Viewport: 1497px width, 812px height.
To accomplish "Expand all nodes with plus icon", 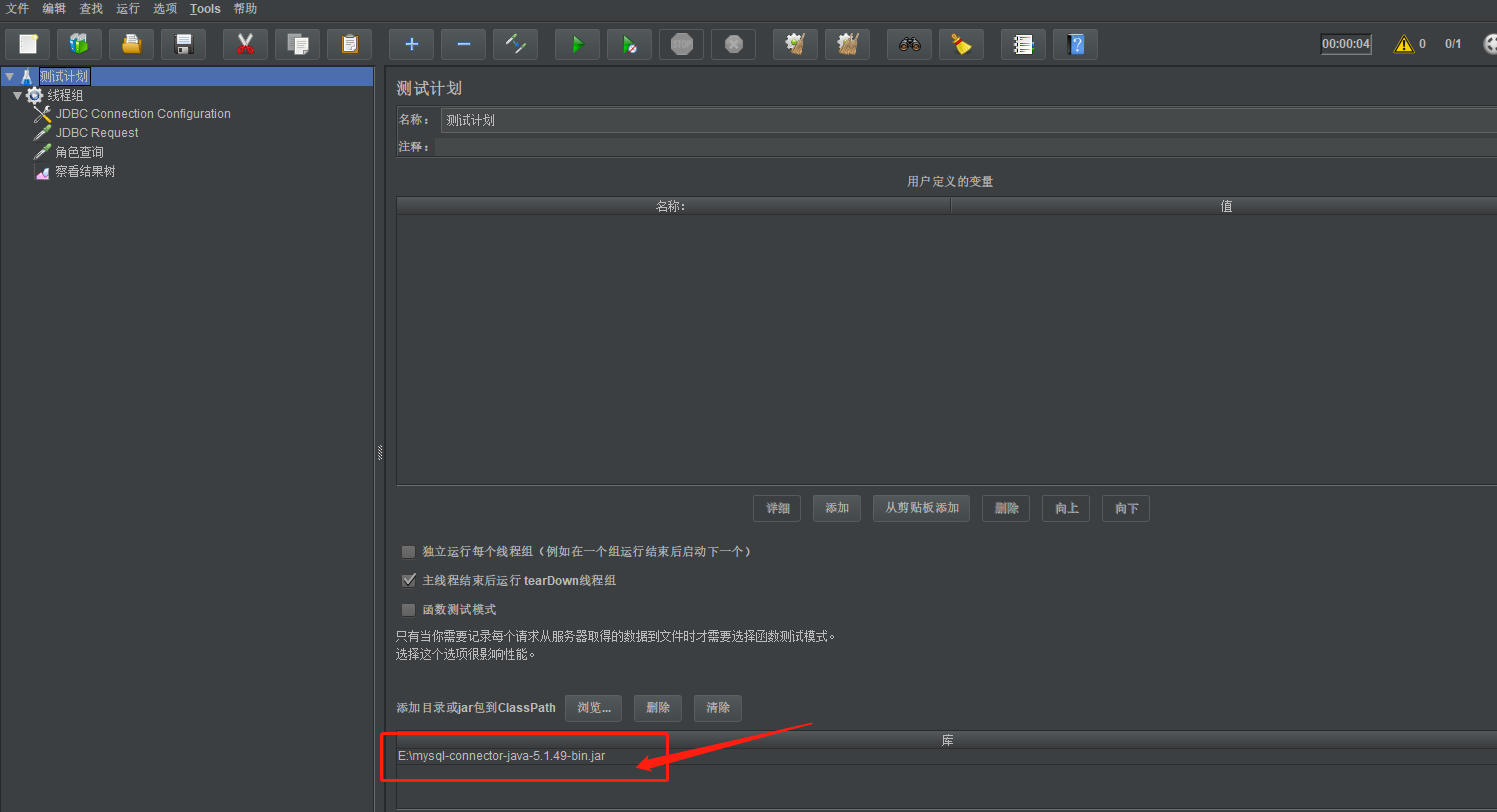I will click(411, 44).
